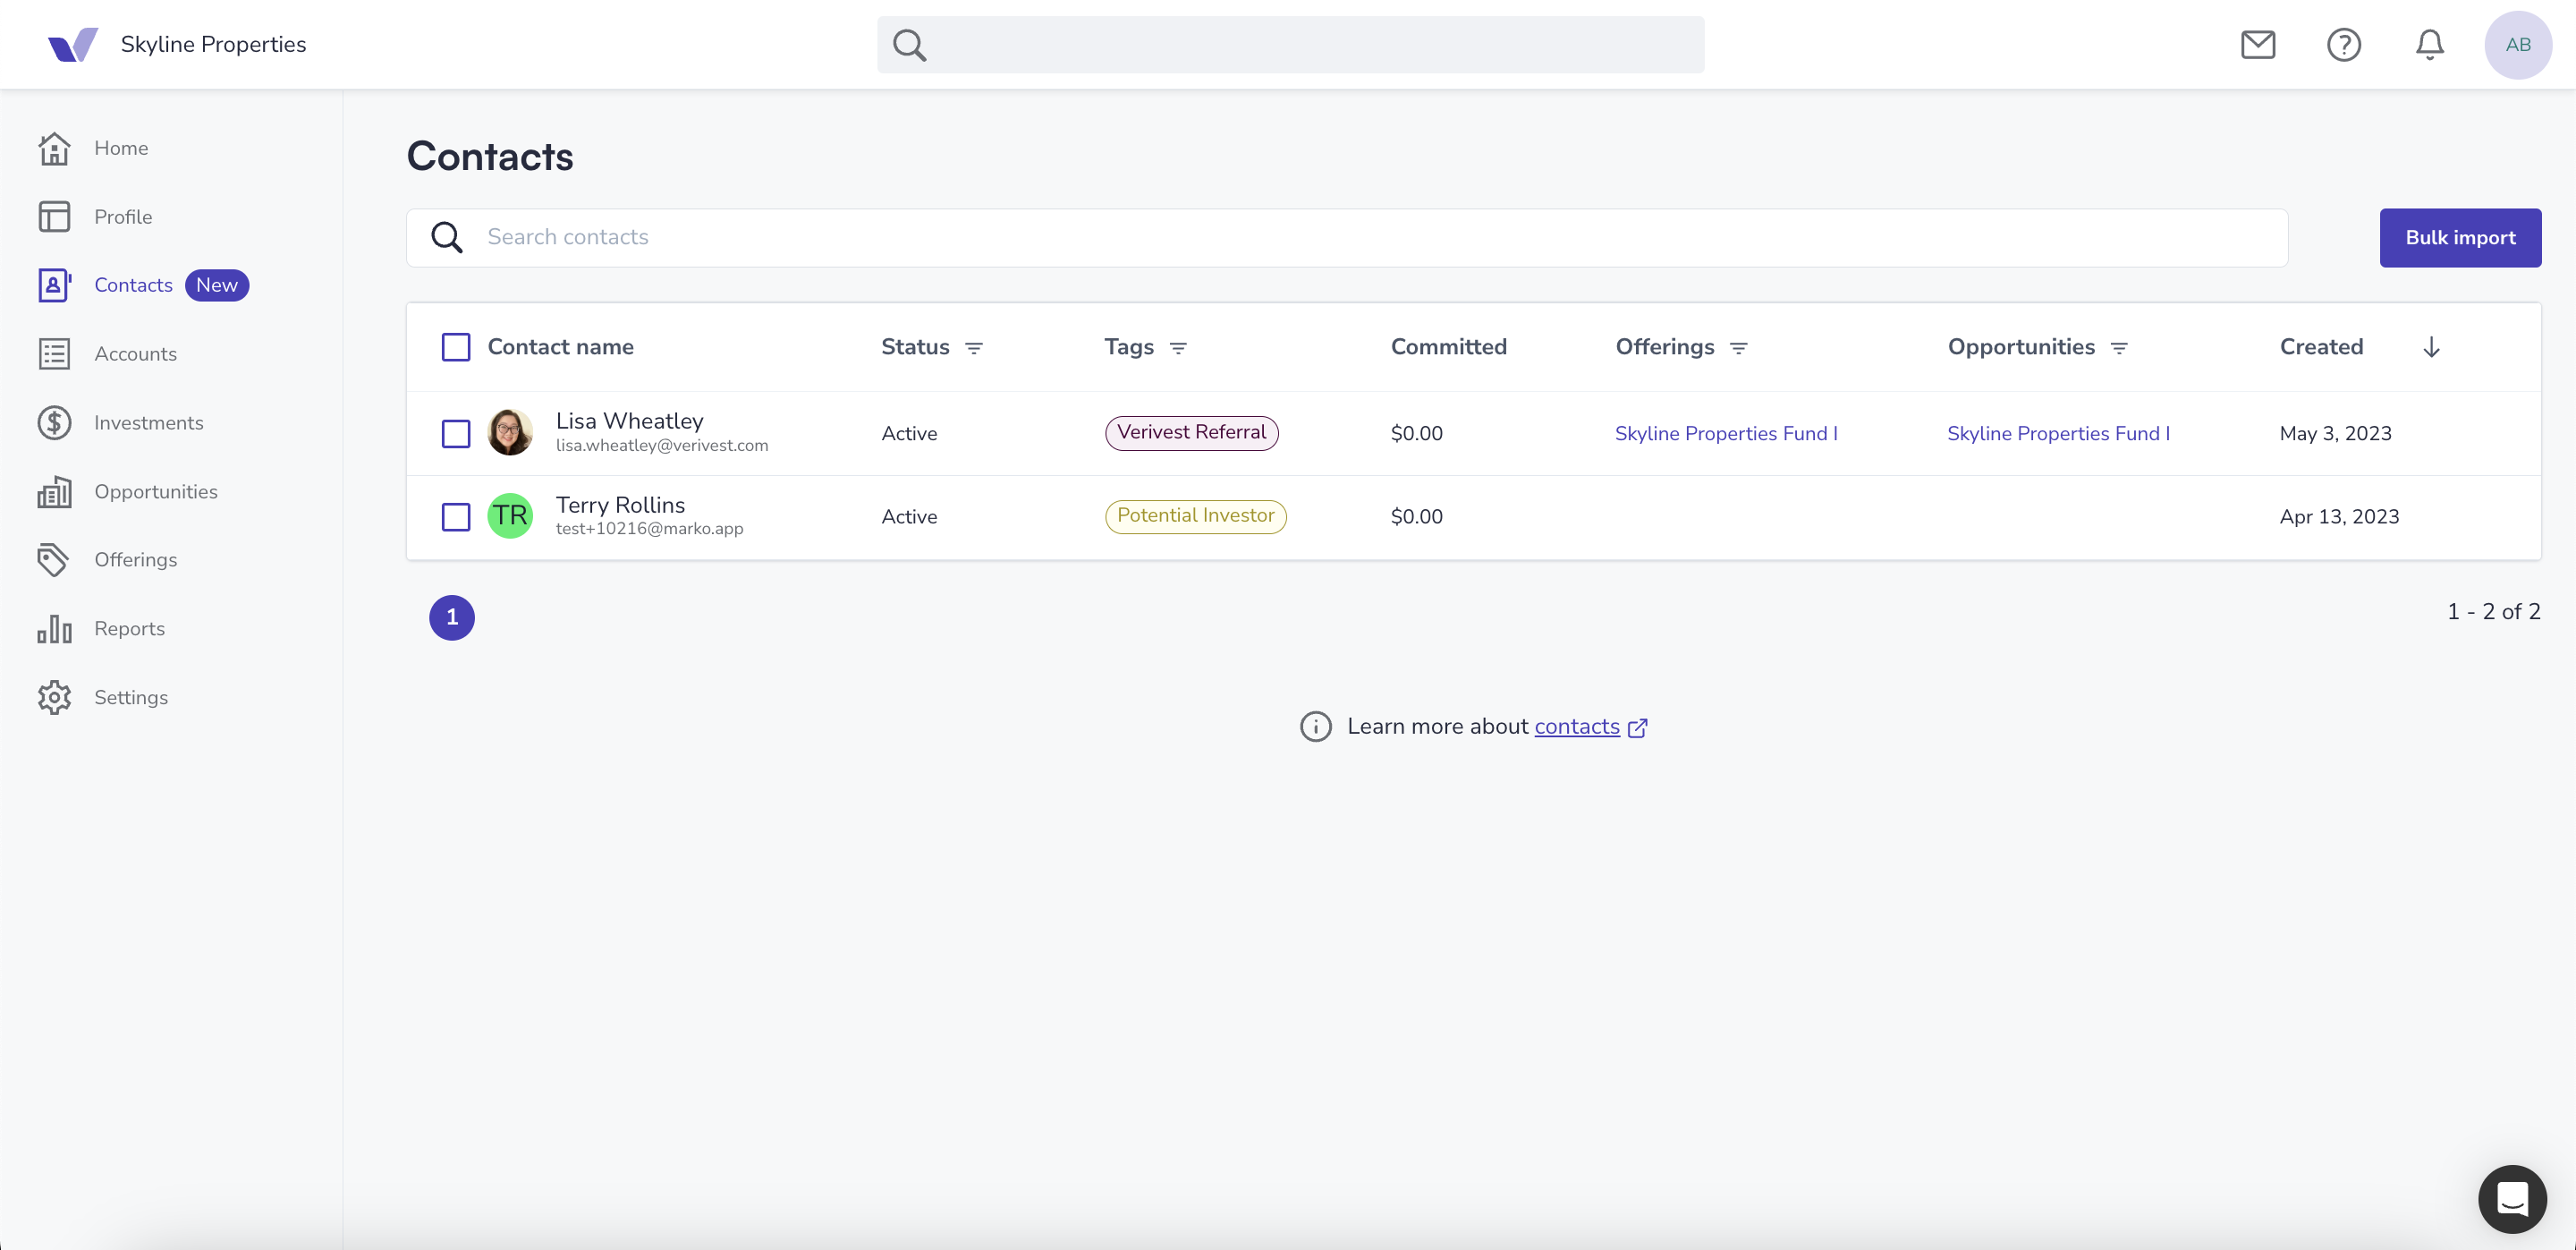
Task: Toggle the select all contacts checkbox
Action: coord(456,347)
